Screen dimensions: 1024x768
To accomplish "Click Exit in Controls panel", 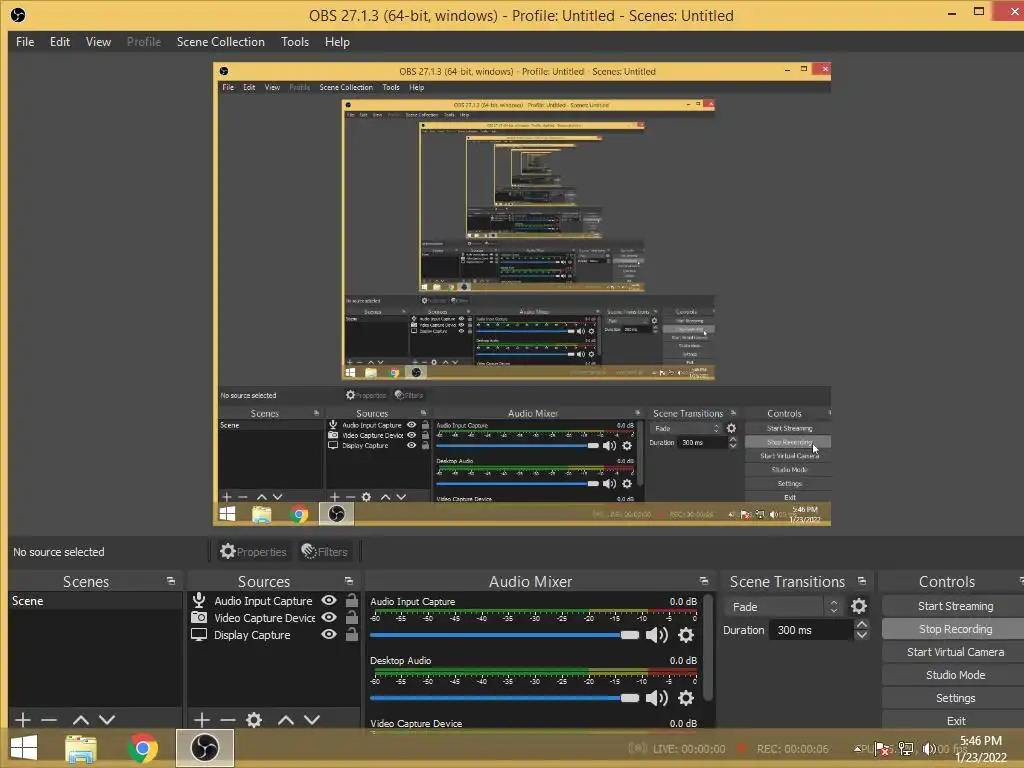I will point(955,720).
